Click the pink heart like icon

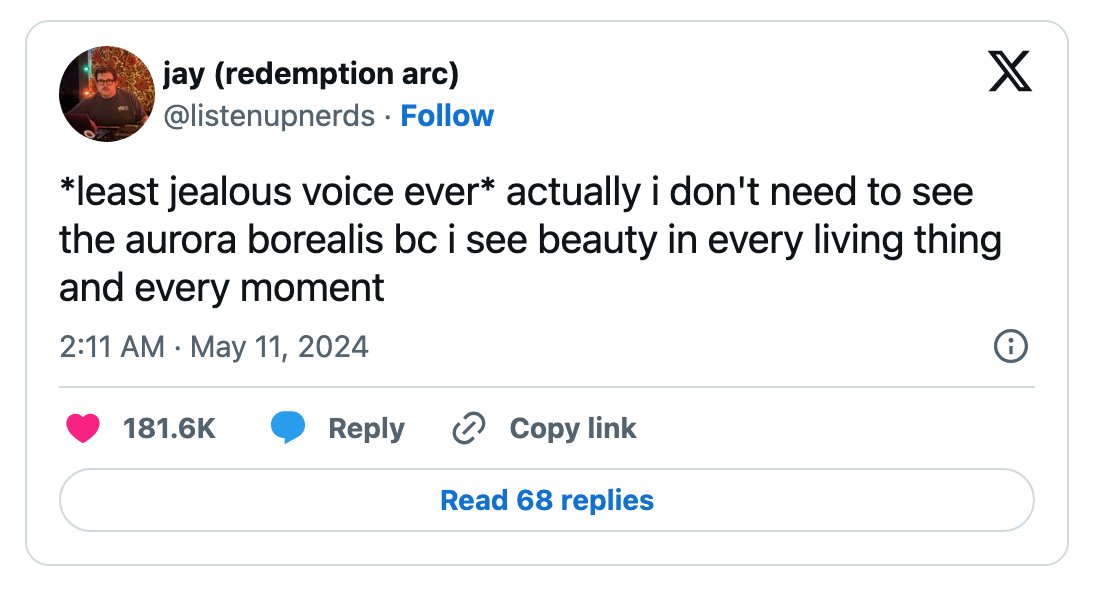coord(83,428)
